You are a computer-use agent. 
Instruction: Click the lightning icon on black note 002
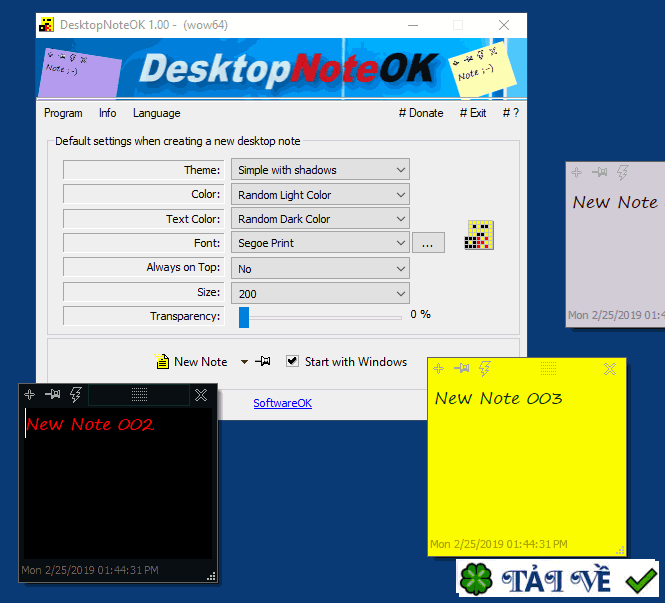(76, 395)
